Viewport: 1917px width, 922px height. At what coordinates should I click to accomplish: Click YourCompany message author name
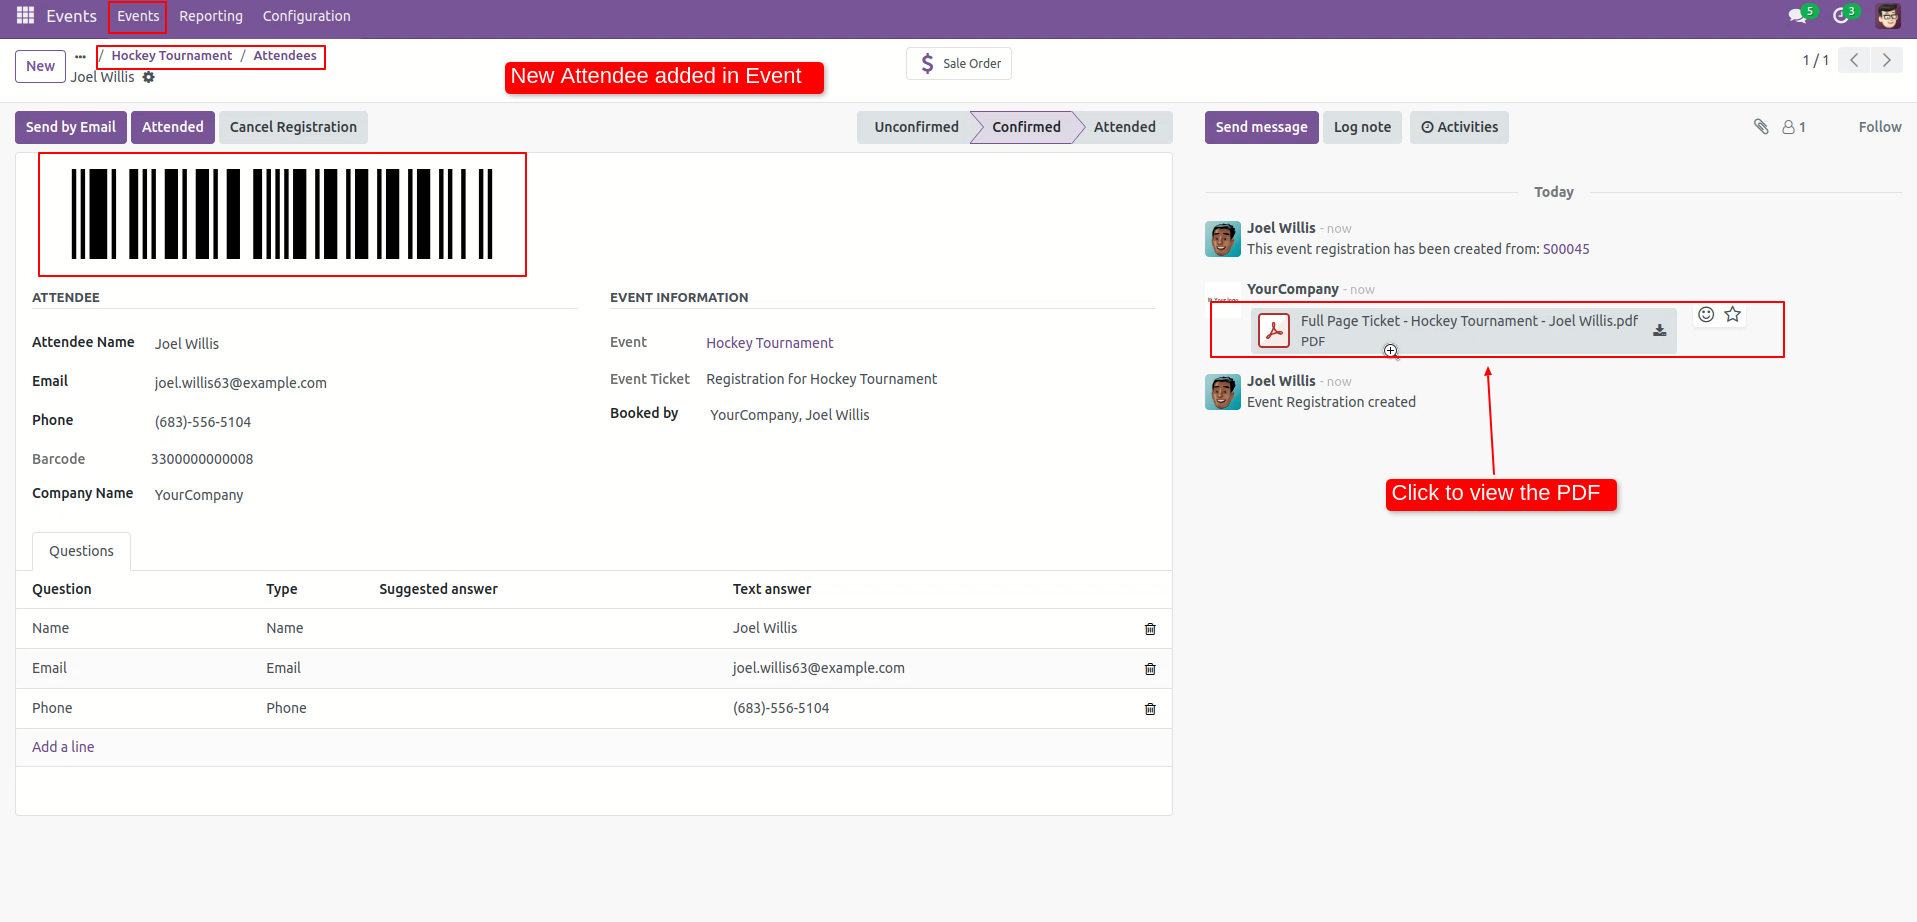(1292, 289)
